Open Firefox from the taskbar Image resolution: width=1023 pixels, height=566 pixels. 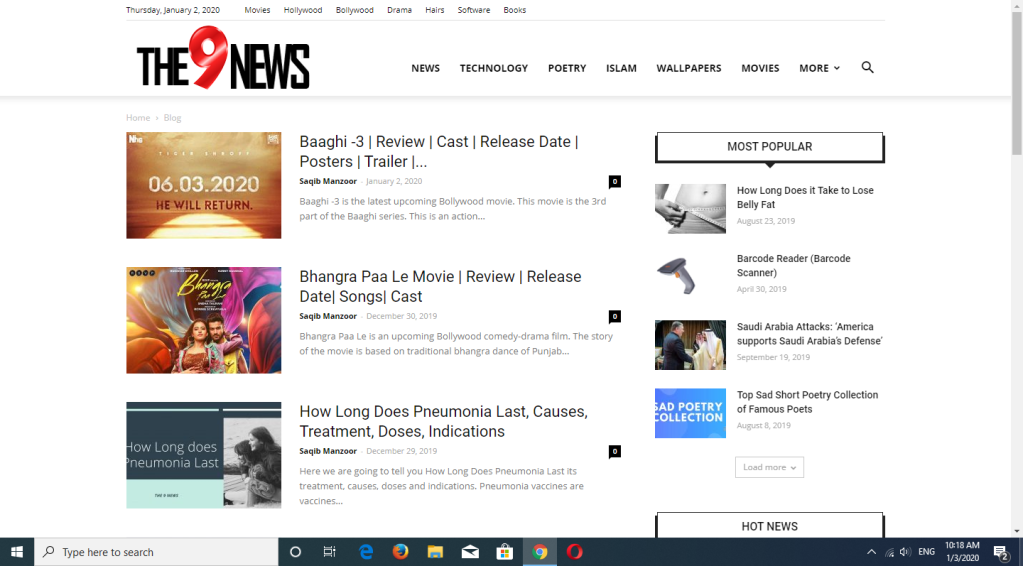click(400, 552)
